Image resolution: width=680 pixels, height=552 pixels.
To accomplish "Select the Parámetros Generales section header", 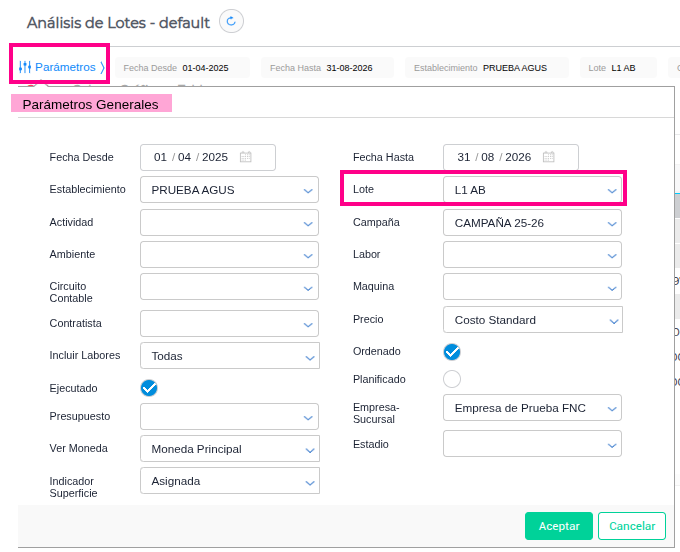I will (91, 104).
